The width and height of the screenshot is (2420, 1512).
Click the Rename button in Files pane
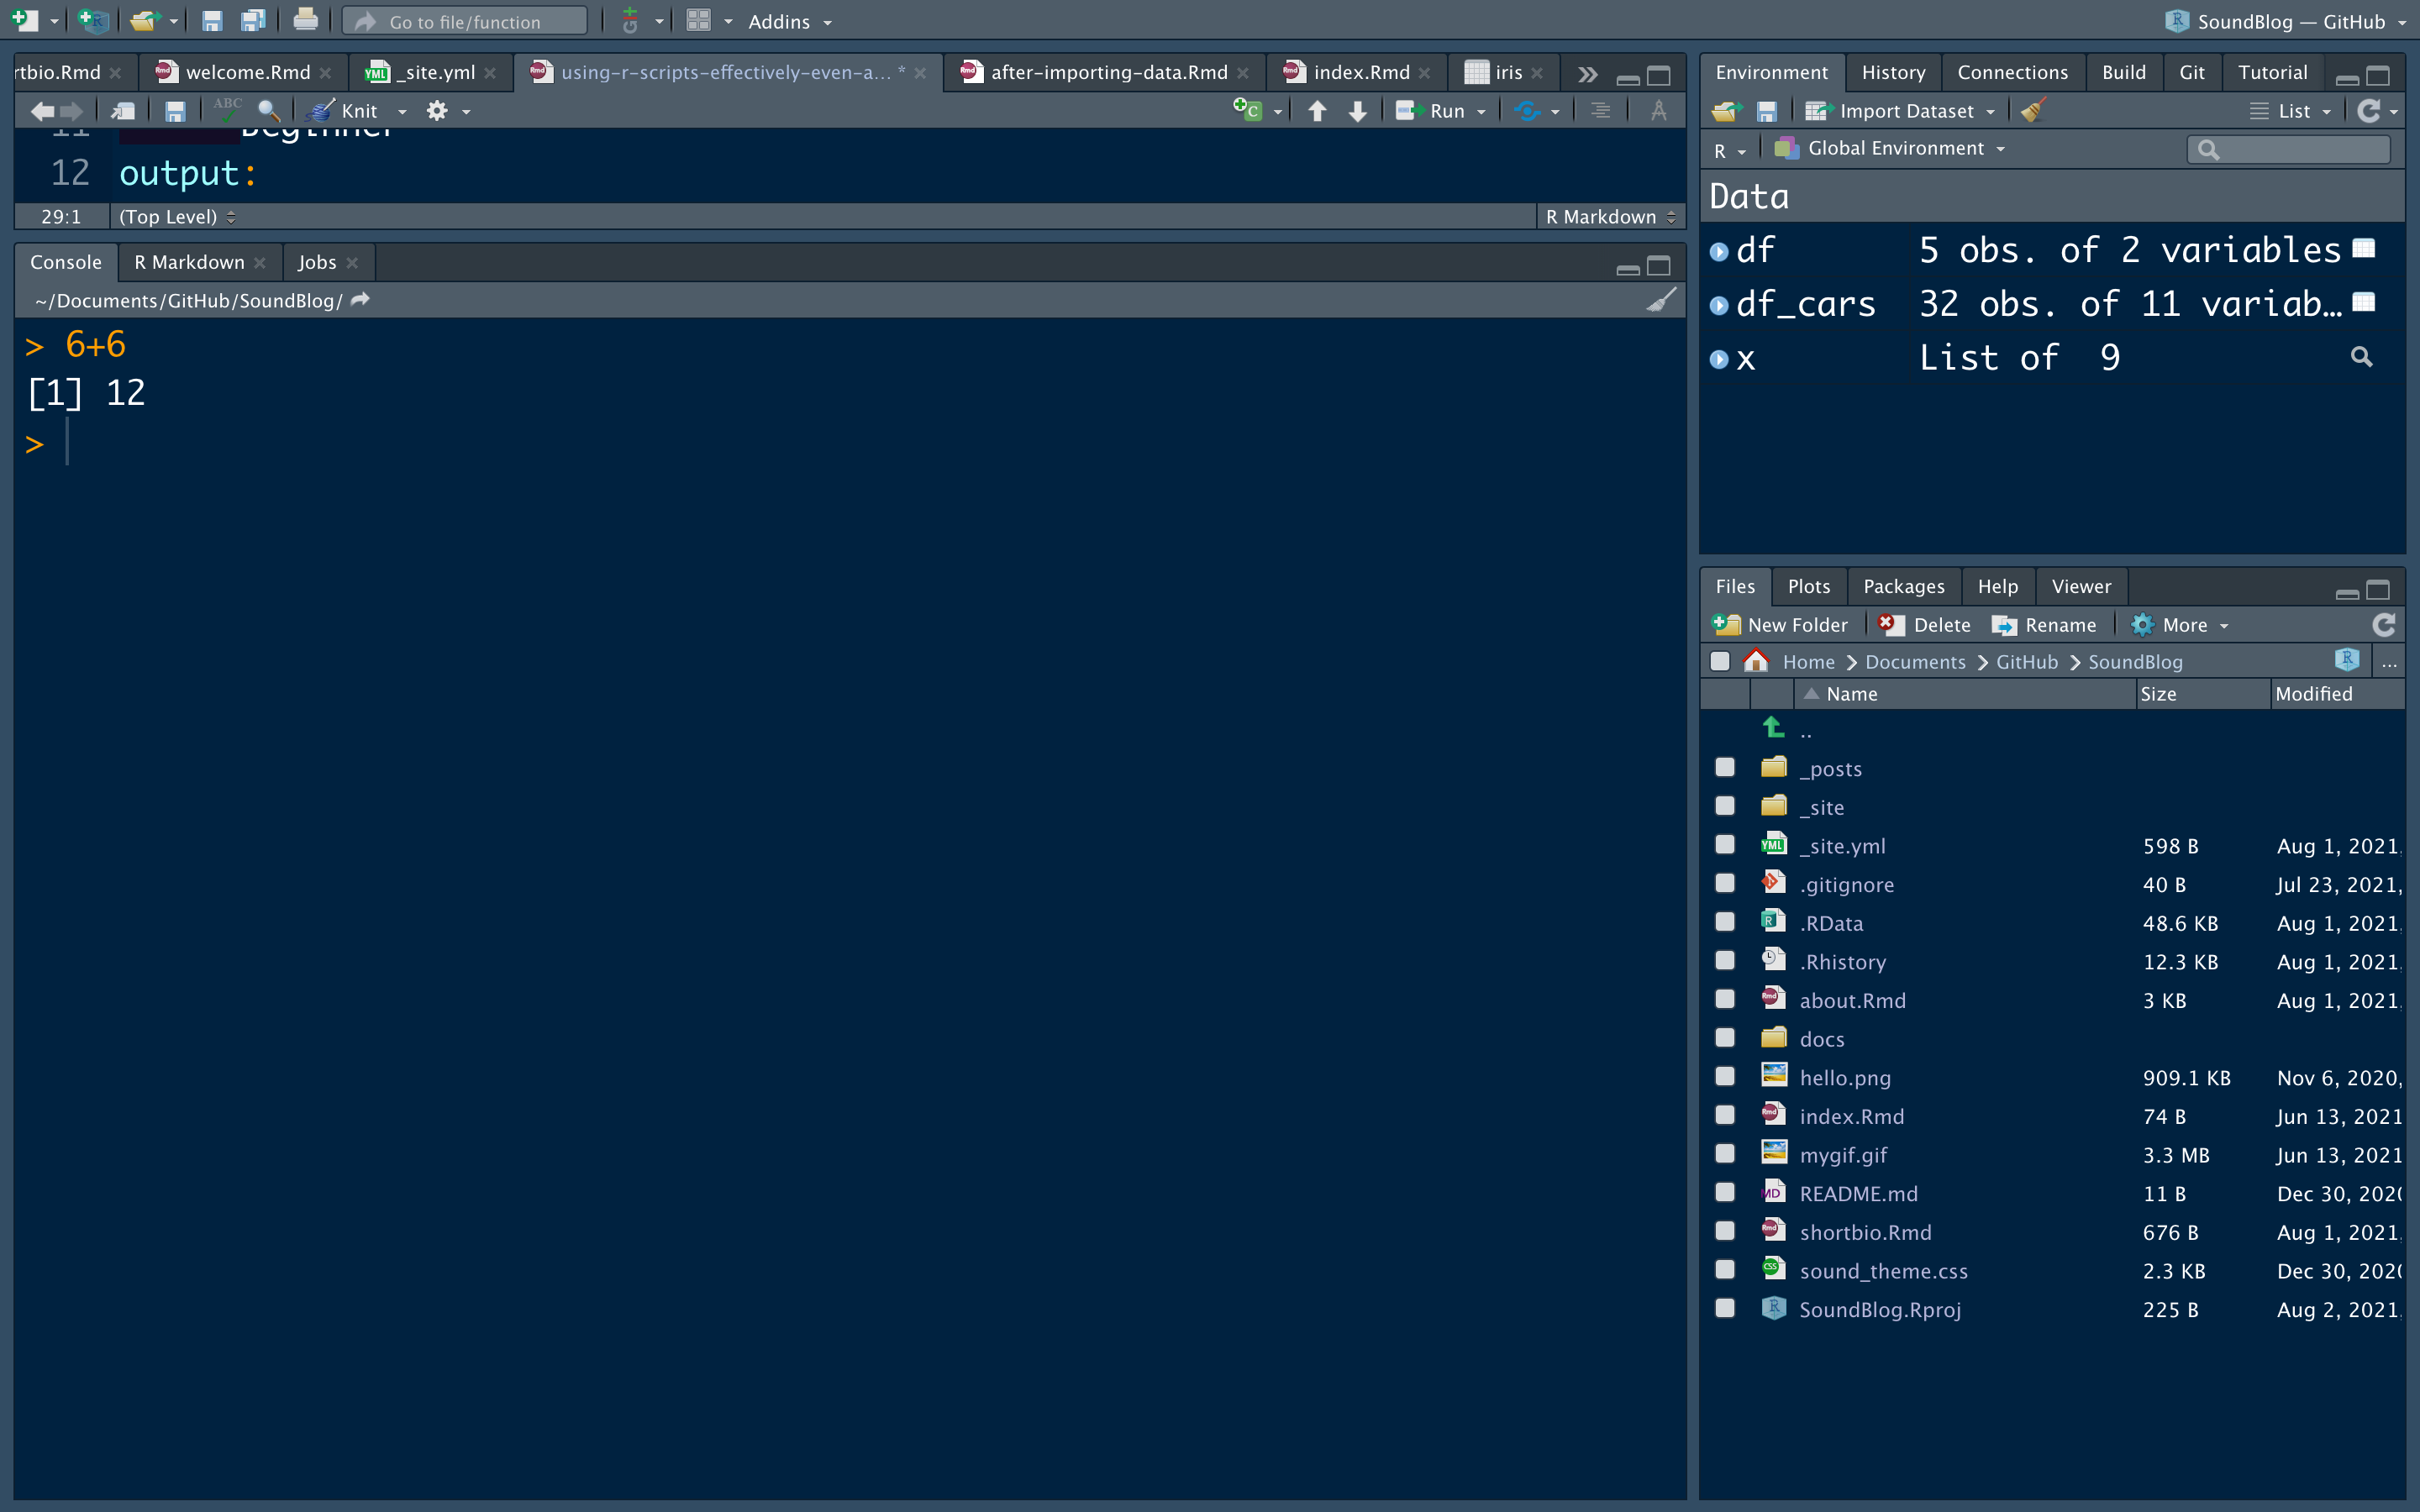(x=2044, y=625)
